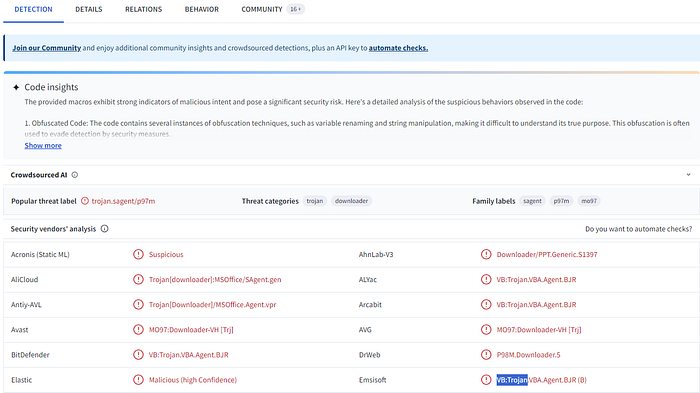Select AliCloud's Trojan[downloader]:MSOffice/SAgent.gen result
Viewport: 700px width, 393px height.
(215, 280)
